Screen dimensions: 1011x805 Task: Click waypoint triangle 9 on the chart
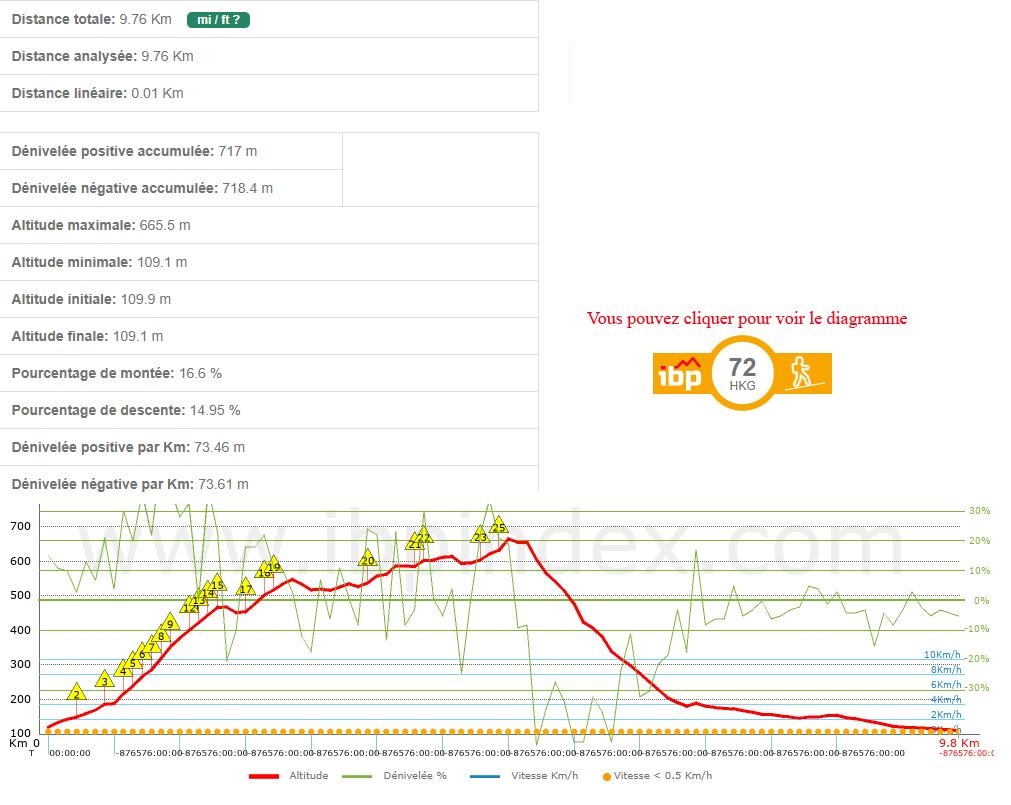[x=170, y=623]
